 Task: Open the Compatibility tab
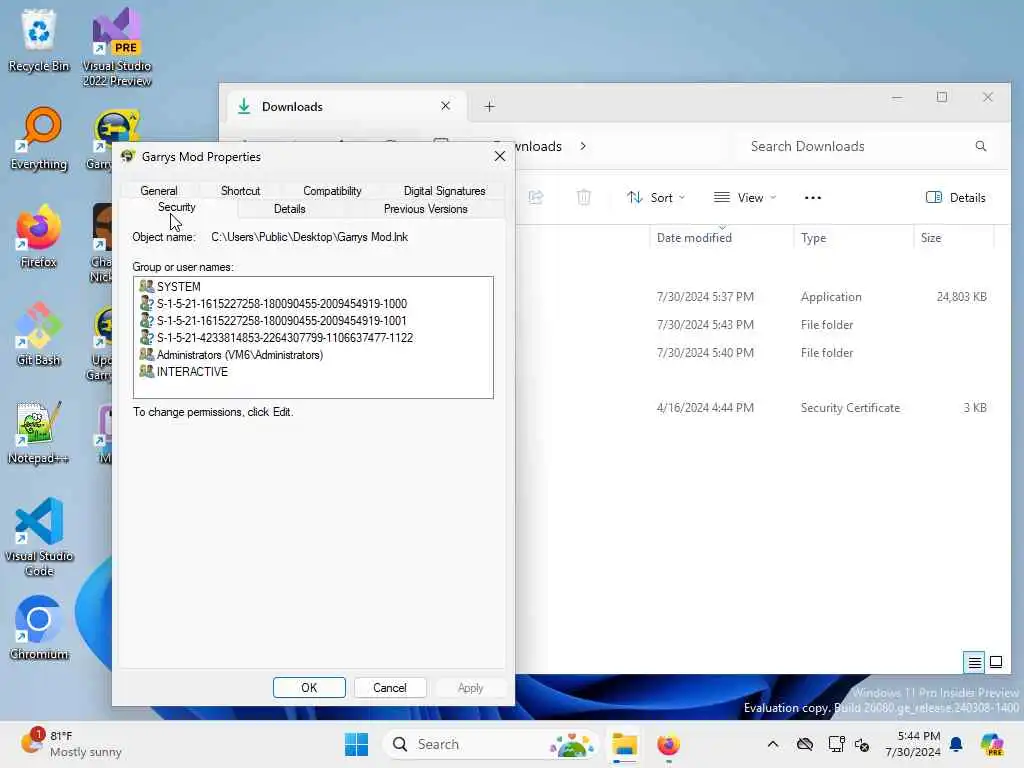click(332, 191)
